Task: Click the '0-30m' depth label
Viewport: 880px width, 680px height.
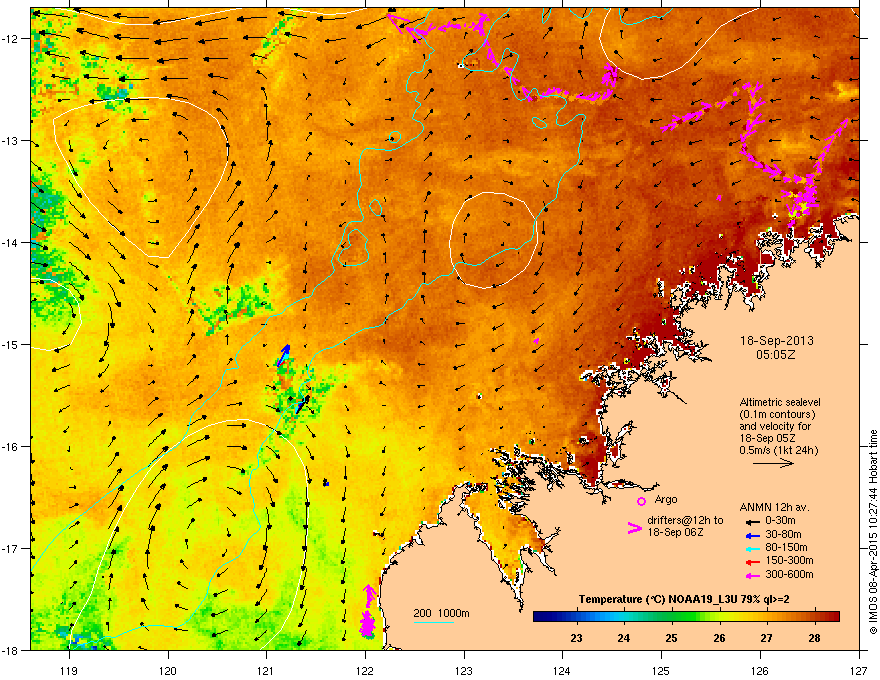Action: point(780,521)
